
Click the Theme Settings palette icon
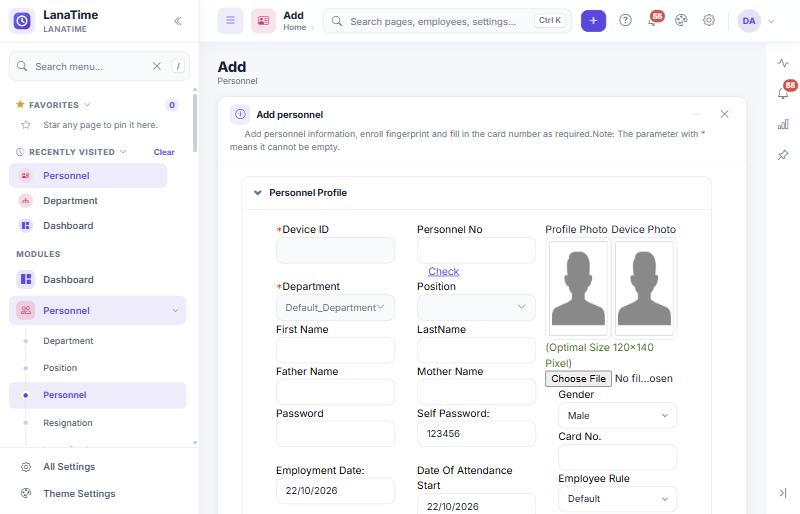point(26,494)
